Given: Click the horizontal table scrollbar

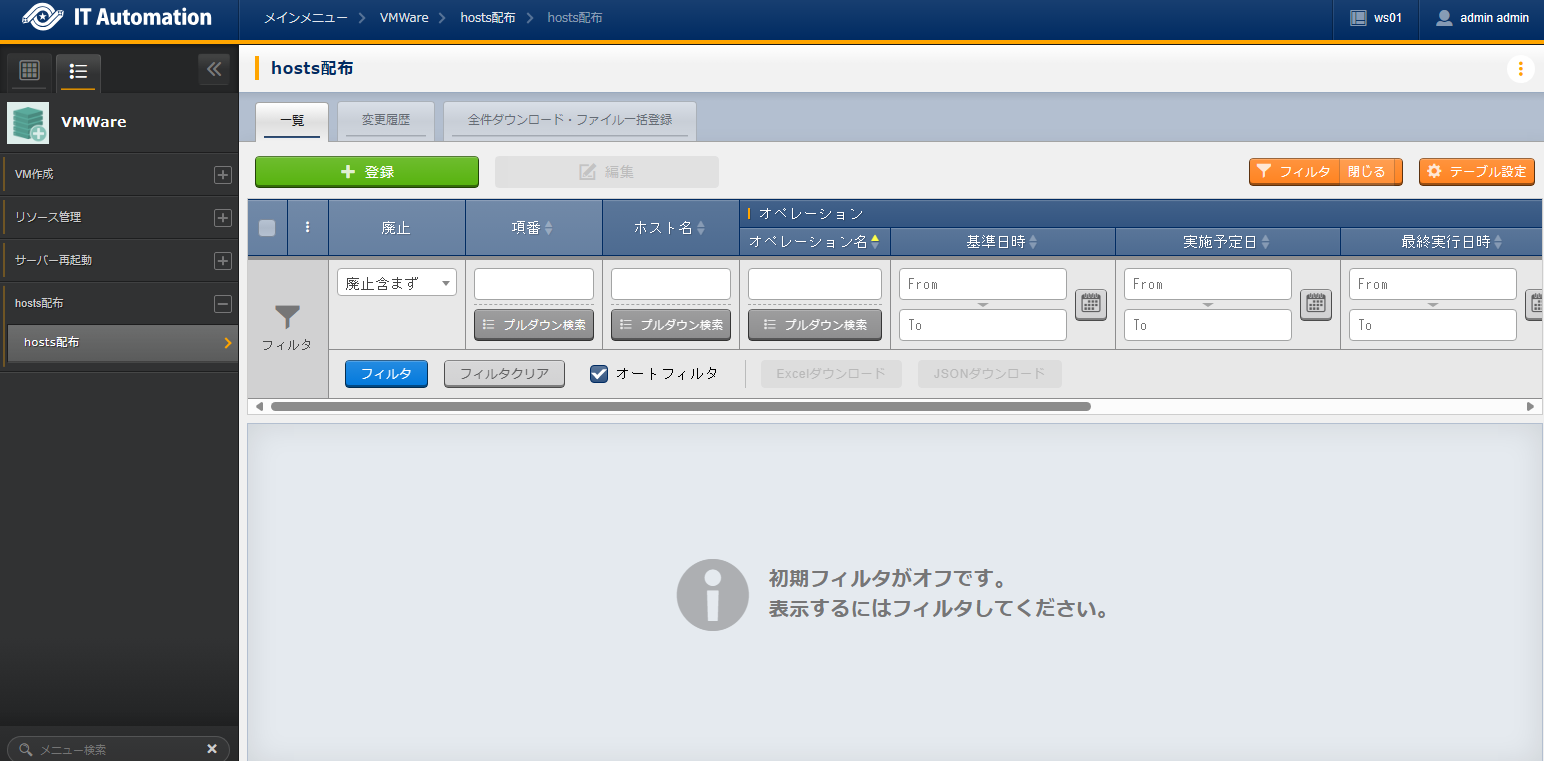Looking at the screenshot, I should click(680, 407).
